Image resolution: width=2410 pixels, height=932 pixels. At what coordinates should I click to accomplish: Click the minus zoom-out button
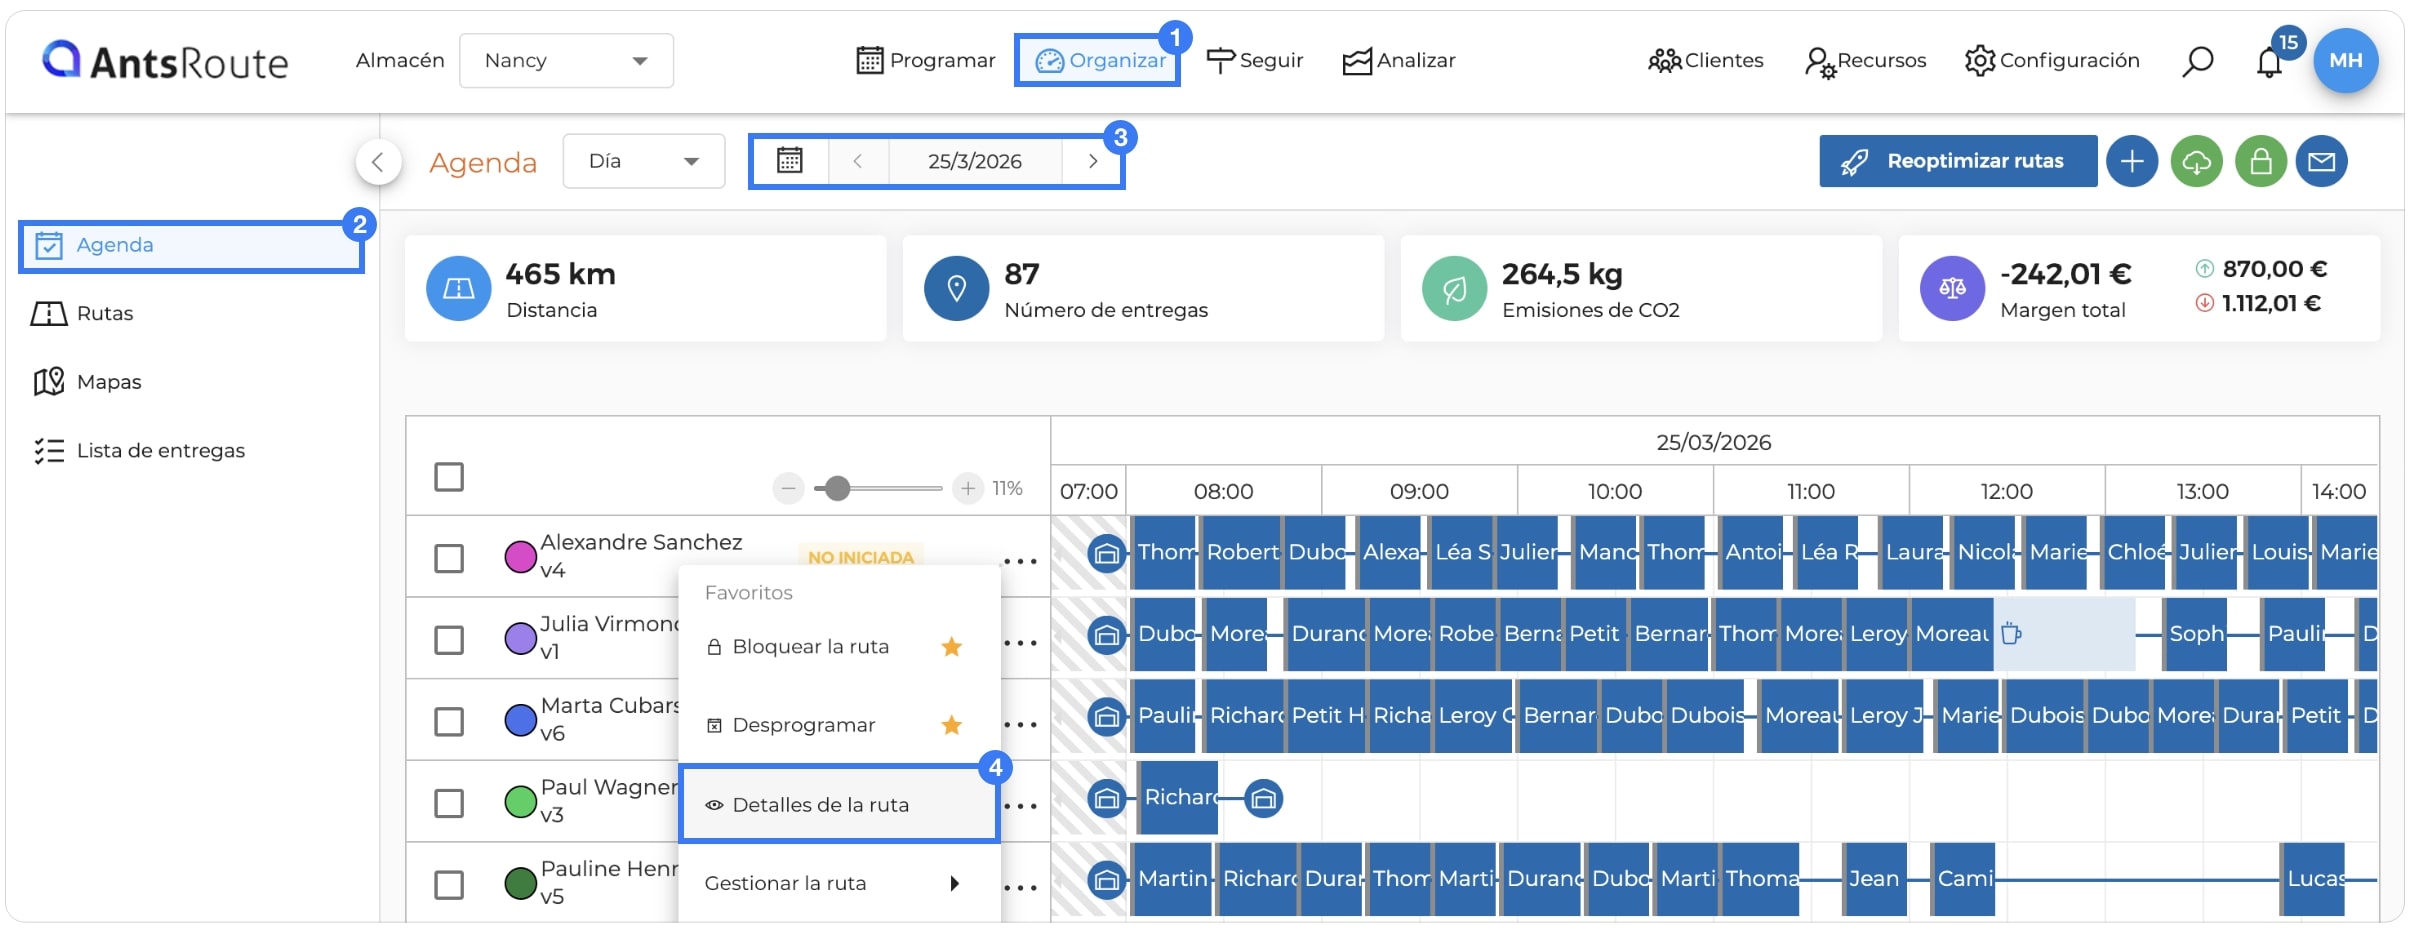pos(788,488)
